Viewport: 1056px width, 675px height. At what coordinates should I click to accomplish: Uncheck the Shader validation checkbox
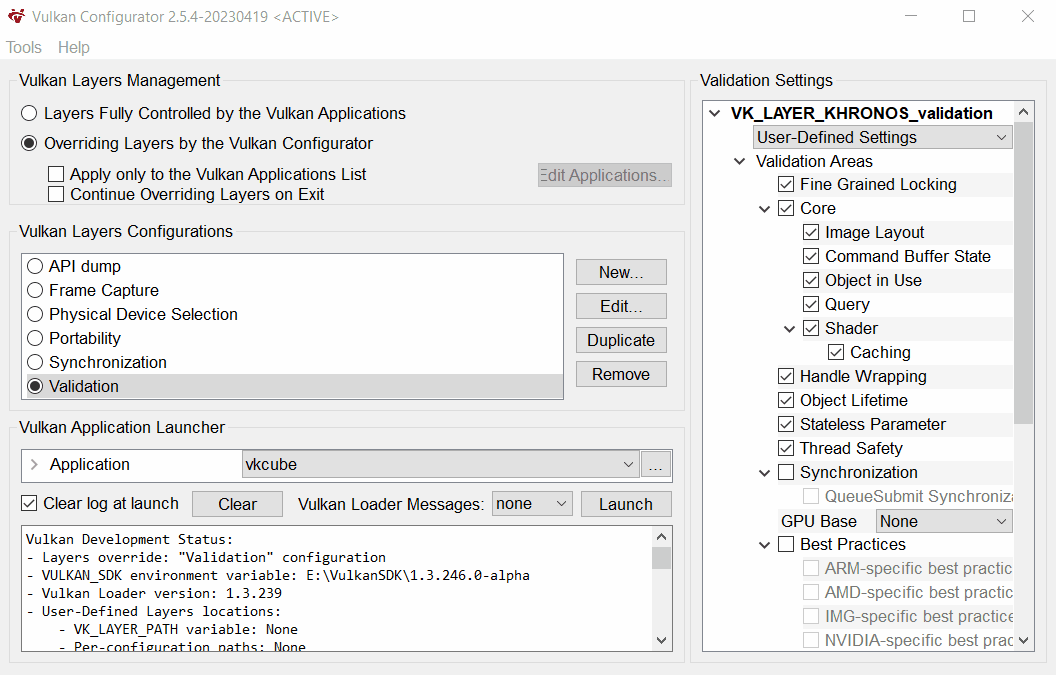(811, 328)
